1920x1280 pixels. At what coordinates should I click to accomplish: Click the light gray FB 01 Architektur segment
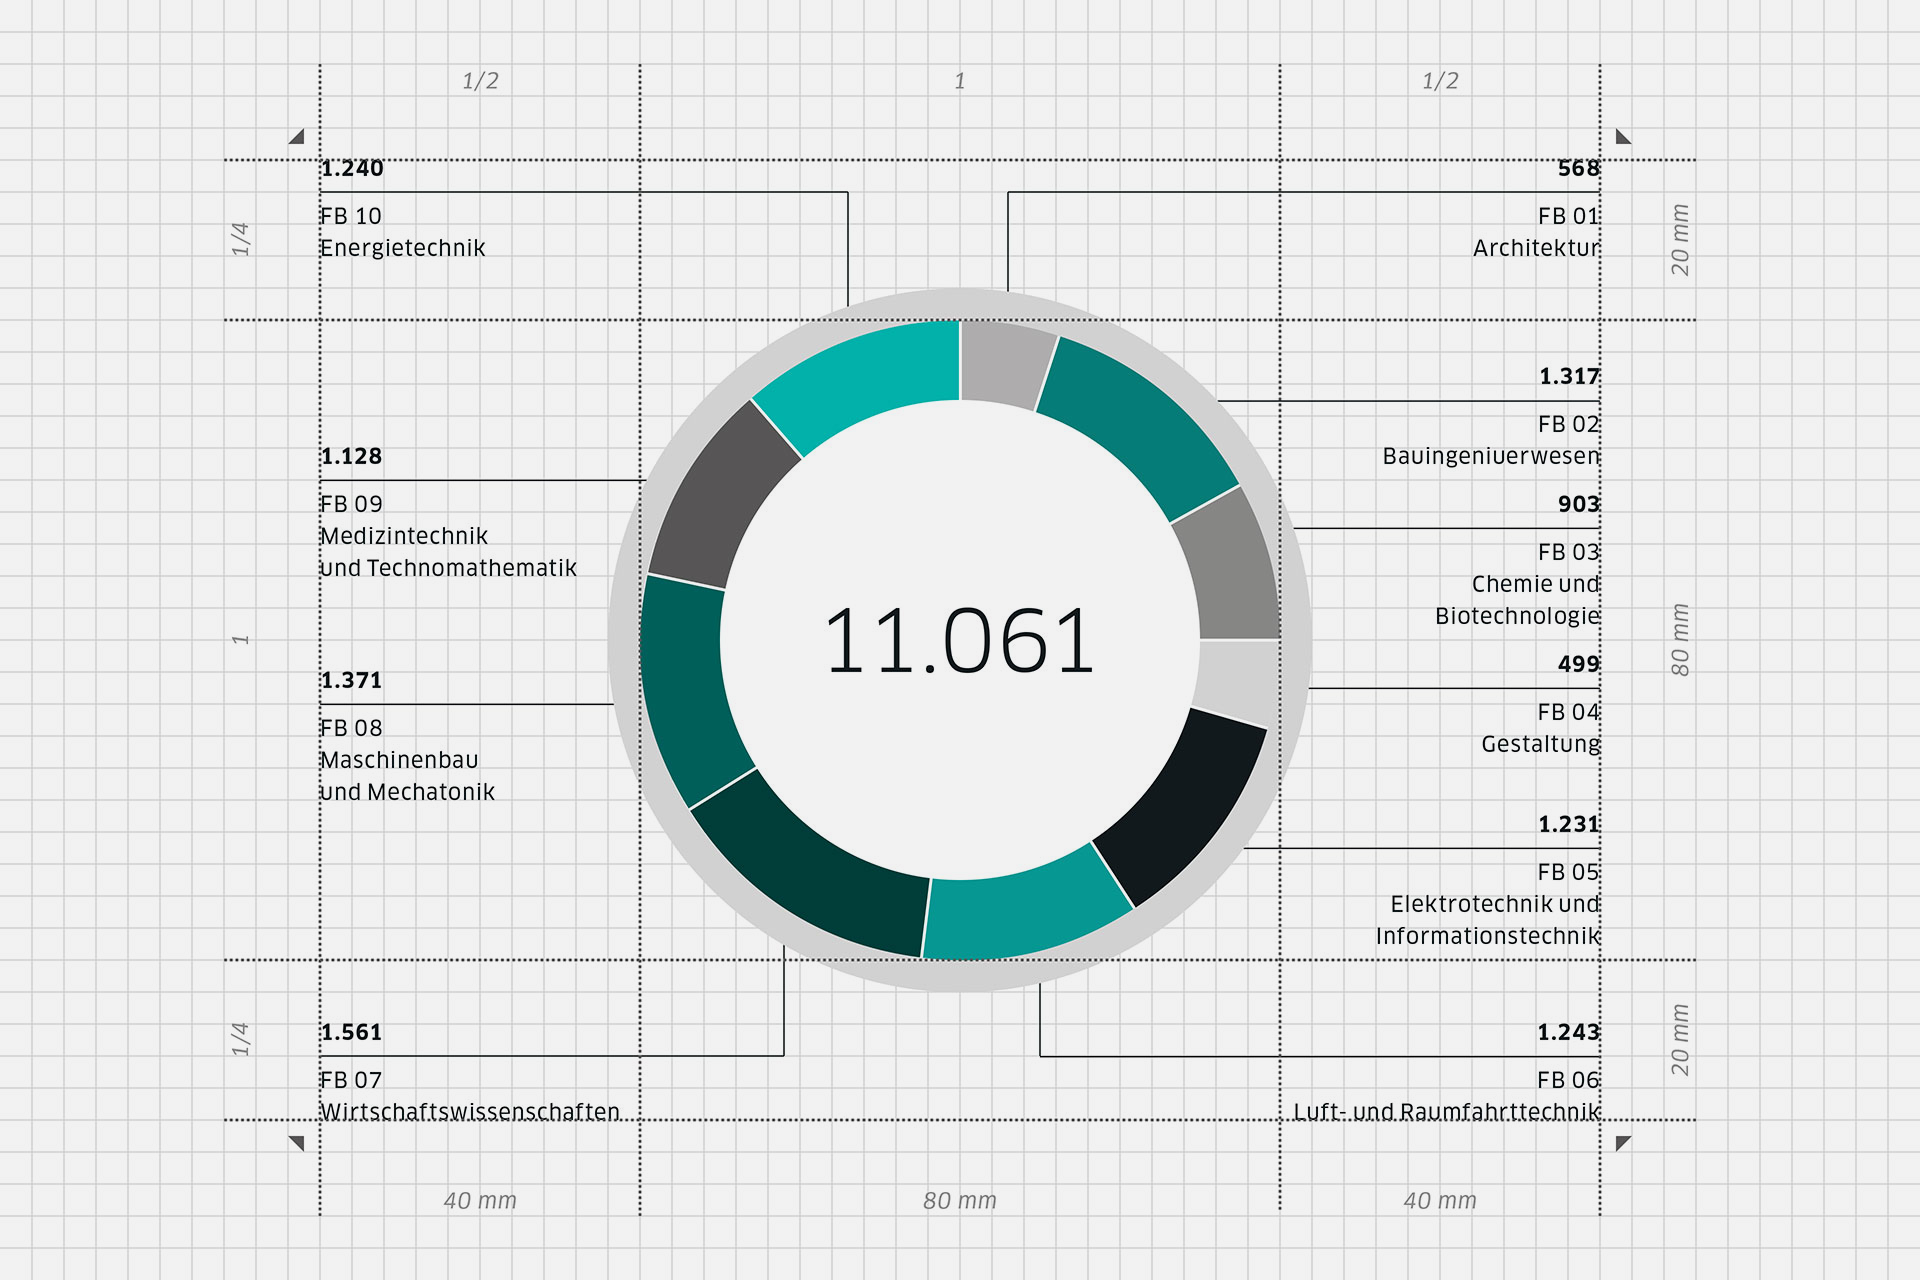pos(1004,364)
